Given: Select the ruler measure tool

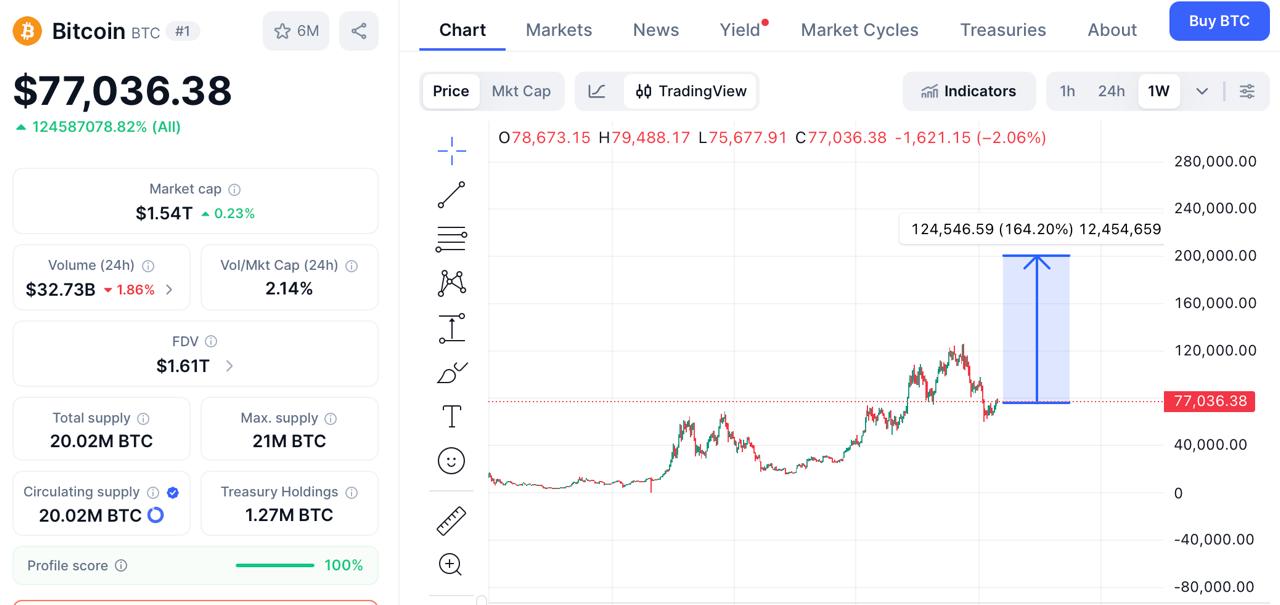Looking at the screenshot, I should point(452,521).
